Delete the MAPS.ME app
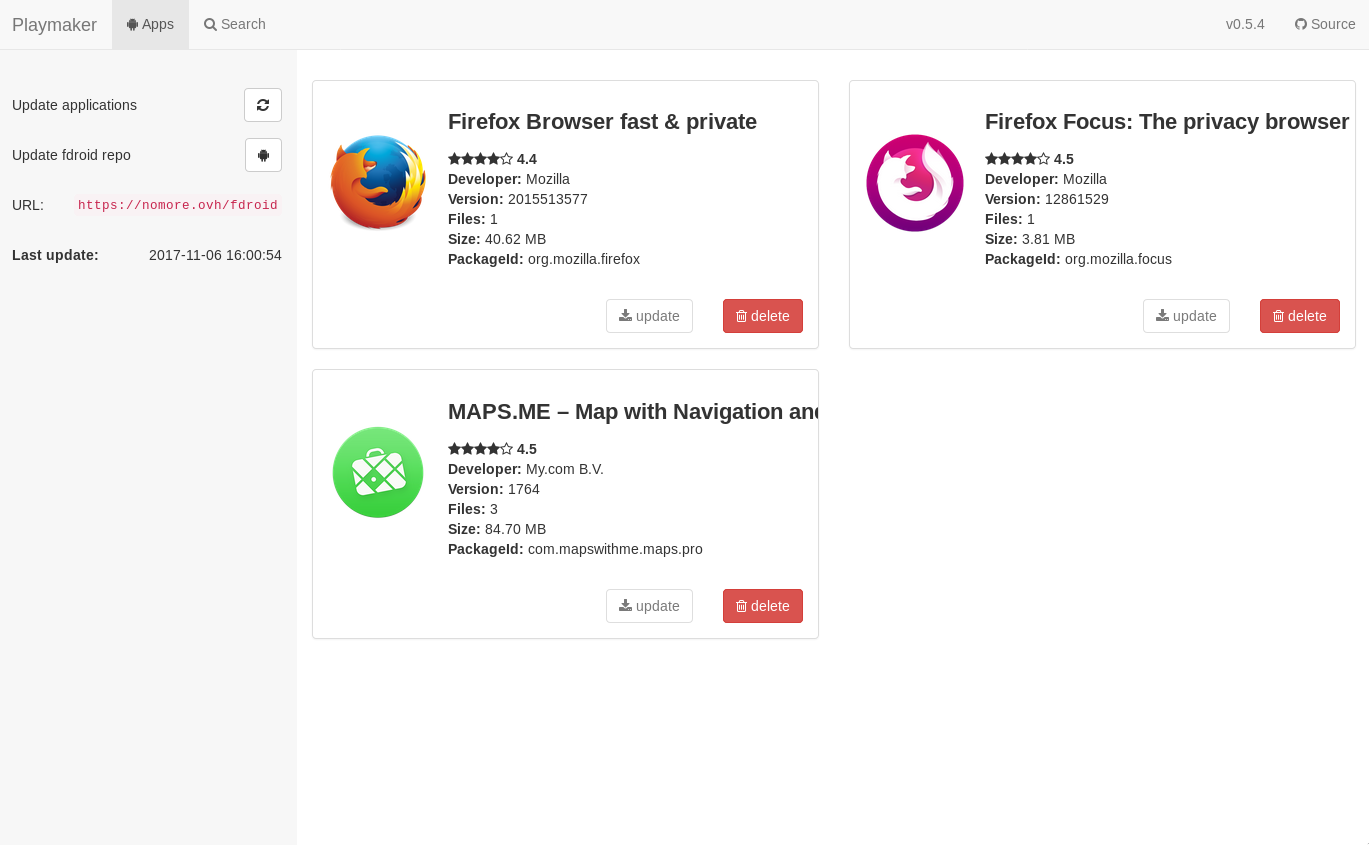1369x845 pixels. pos(762,606)
